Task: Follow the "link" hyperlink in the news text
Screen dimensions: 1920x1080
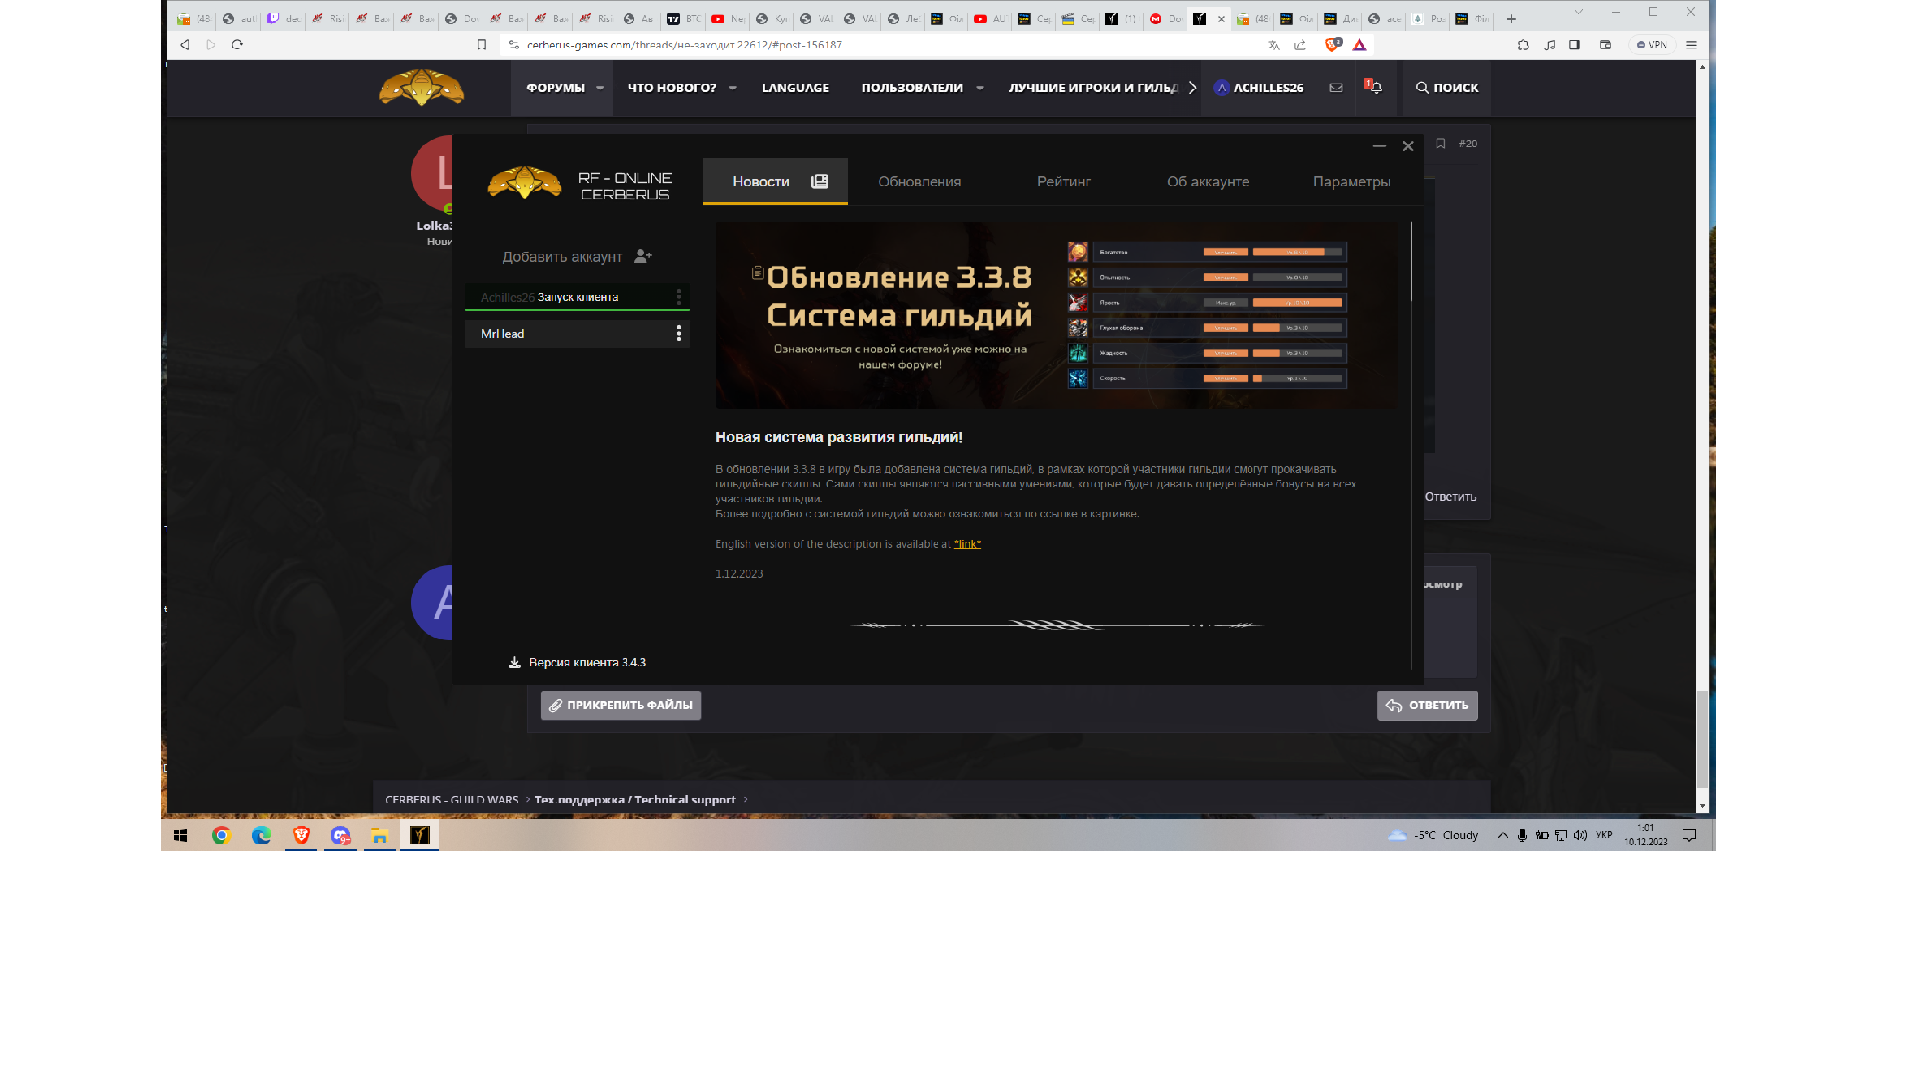Action: 967,544
